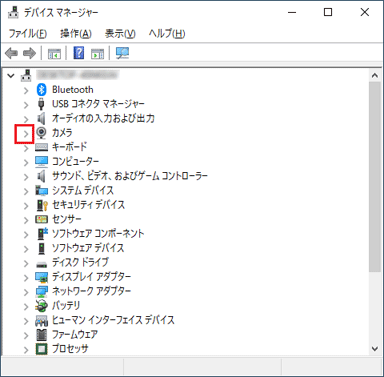Expand the USB コネクタ マネージャー category
The height and width of the screenshot is (377, 384).
point(26,105)
